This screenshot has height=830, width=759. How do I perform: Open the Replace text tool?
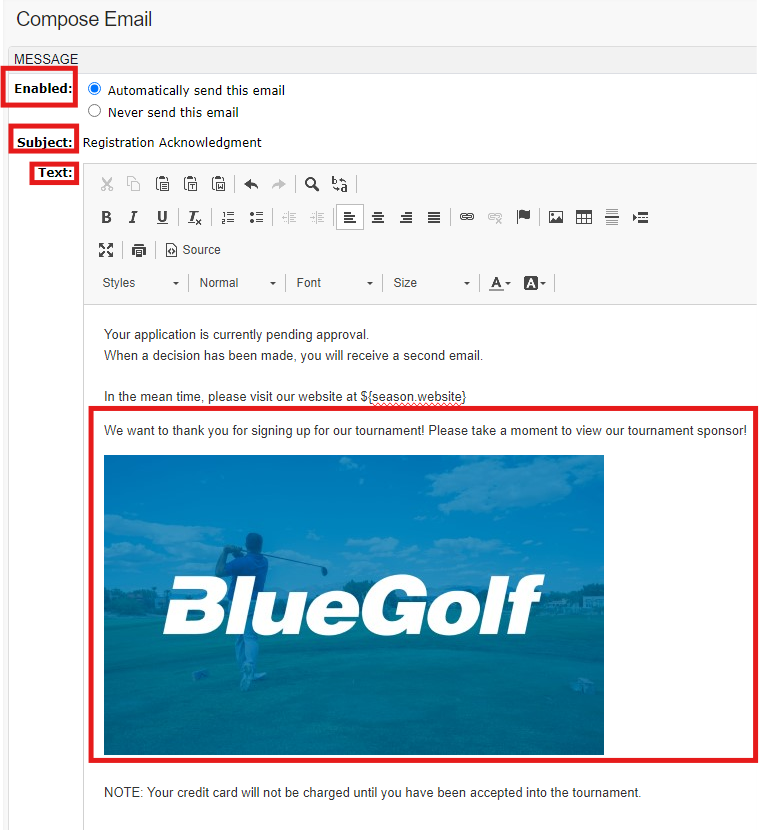pyautogui.click(x=340, y=184)
